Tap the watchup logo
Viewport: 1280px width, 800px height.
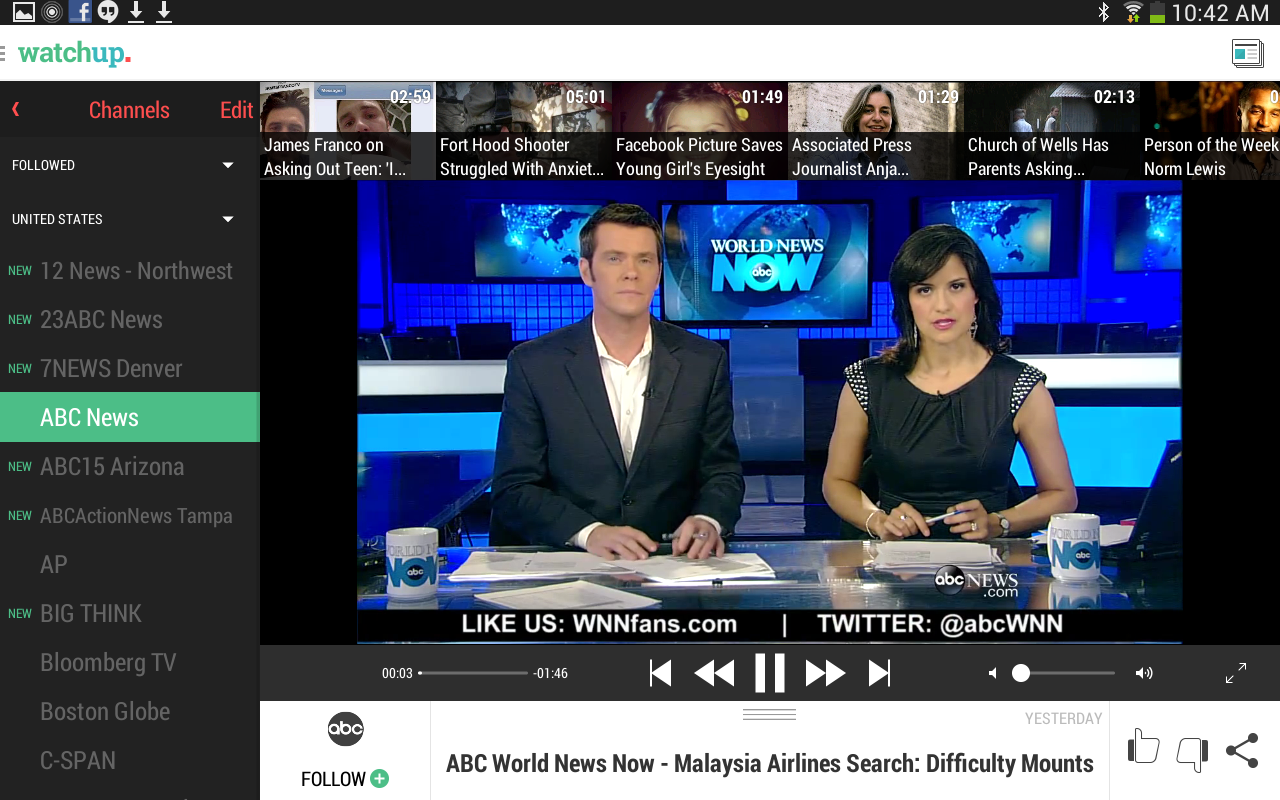coord(74,53)
